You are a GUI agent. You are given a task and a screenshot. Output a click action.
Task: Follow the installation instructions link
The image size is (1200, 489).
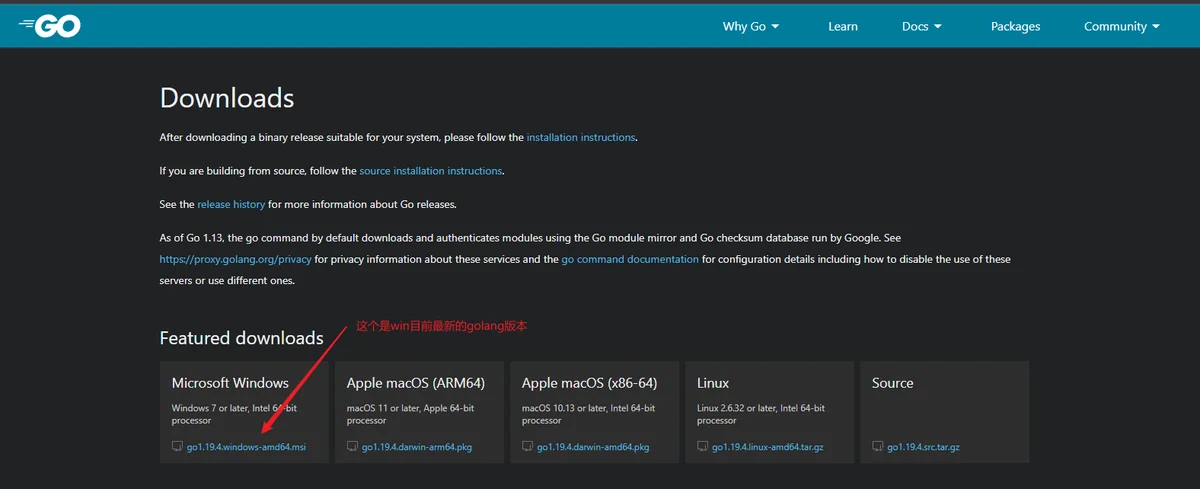pos(581,137)
